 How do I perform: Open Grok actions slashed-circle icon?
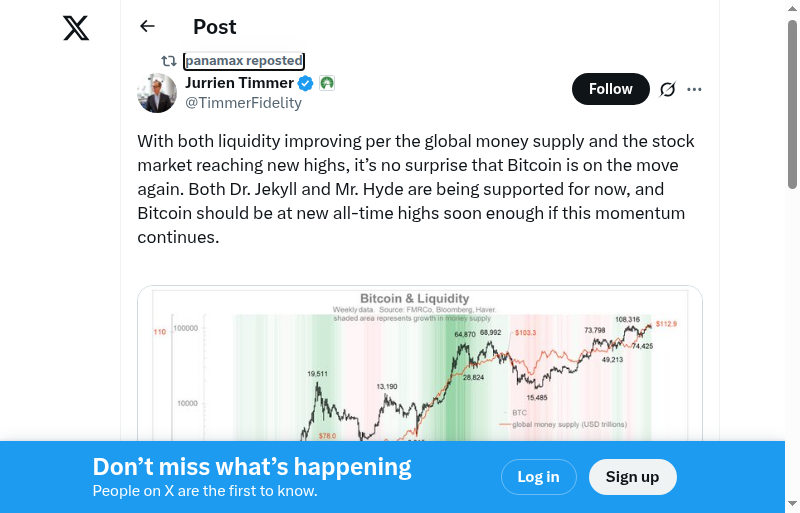click(x=668, y=89)
